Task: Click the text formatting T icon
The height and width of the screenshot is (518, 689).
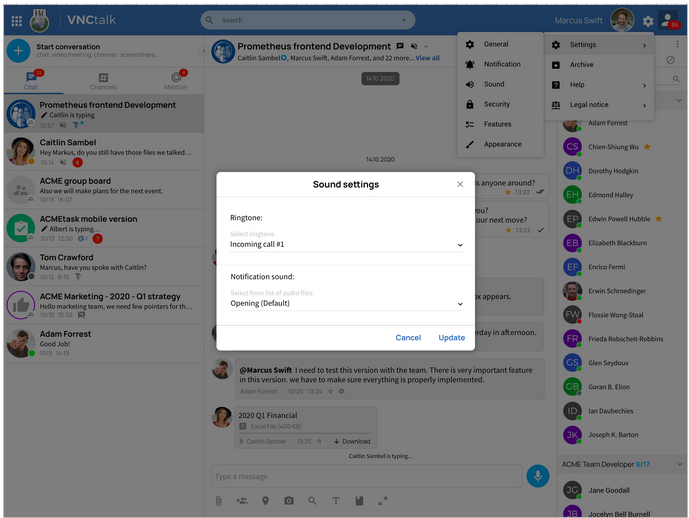Action: [x=336, y=501]
